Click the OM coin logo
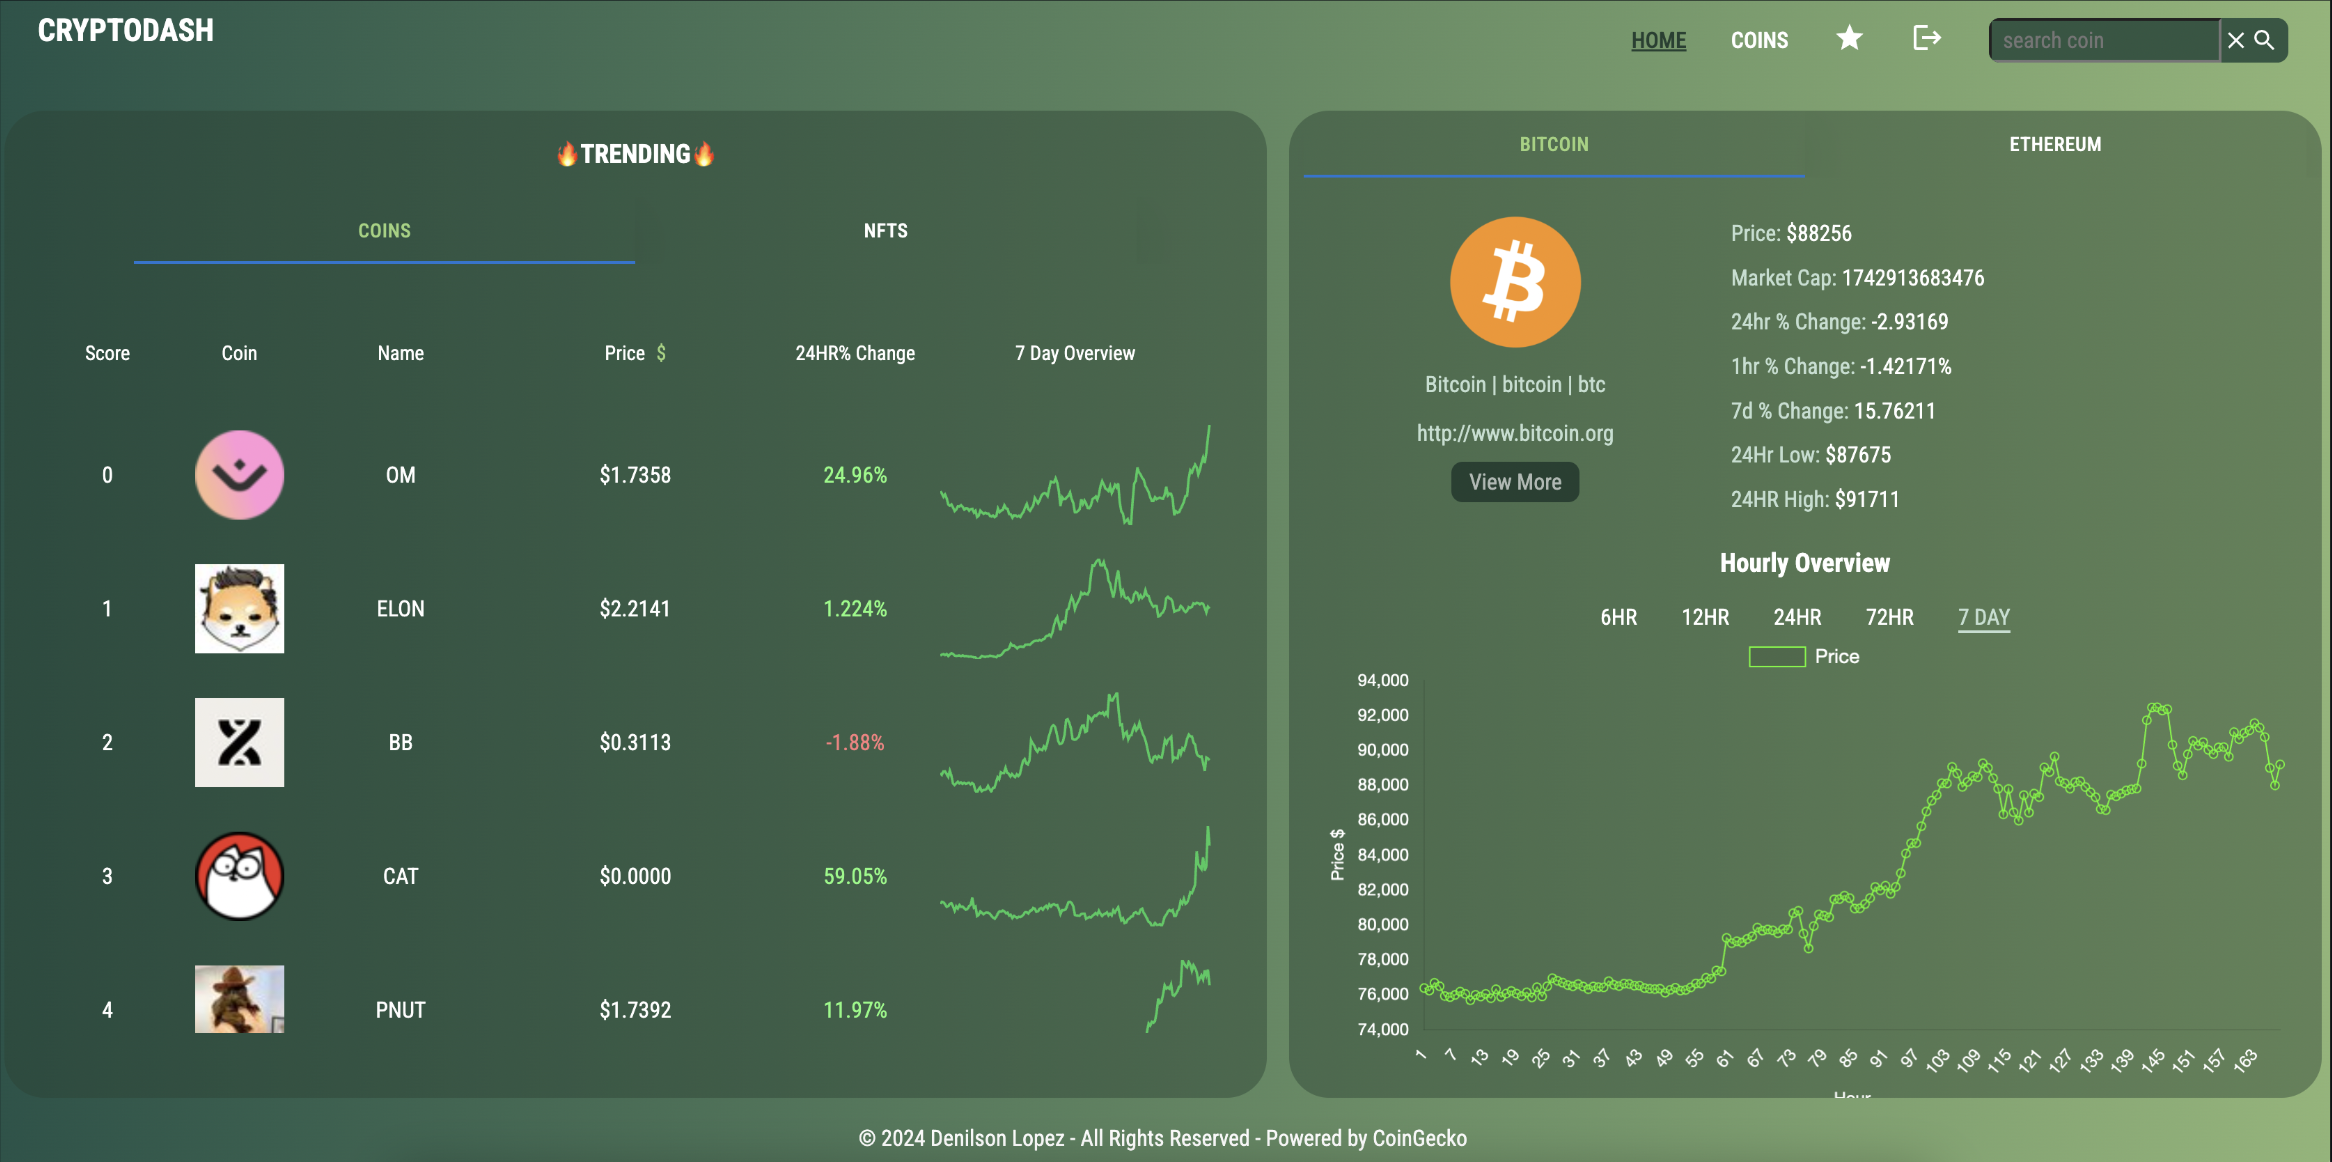Viewport: 2332px width, 1162px height. tap(239, 475)
